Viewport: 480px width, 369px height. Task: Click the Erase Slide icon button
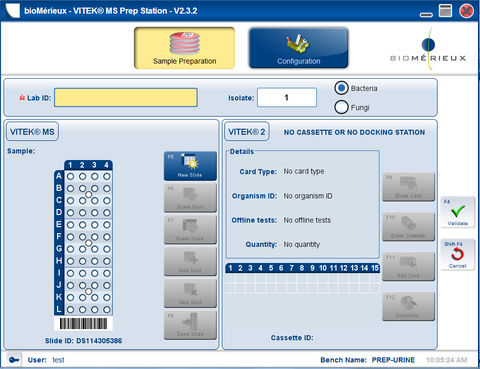pyautogui.click(x=190, y=229)
